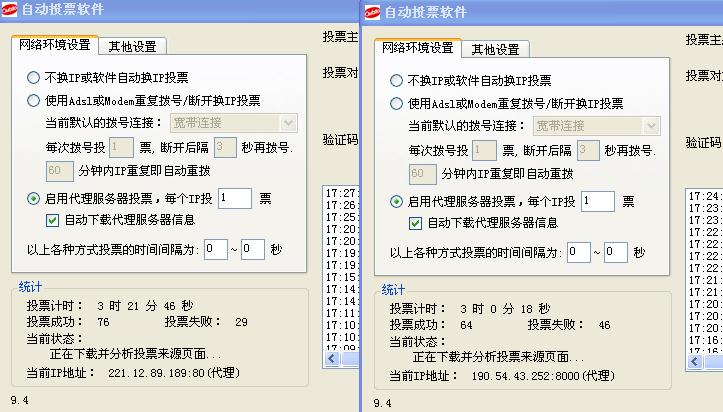Click left scroll arrow of left window log
This screenshot has height=412, width=723.
click(x=332, y=359)
